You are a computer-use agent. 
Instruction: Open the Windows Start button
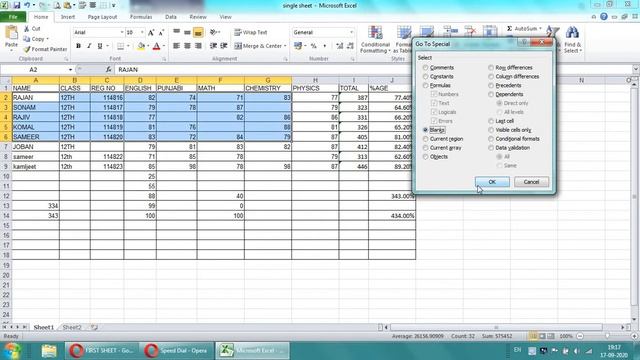tap(13, 351)
